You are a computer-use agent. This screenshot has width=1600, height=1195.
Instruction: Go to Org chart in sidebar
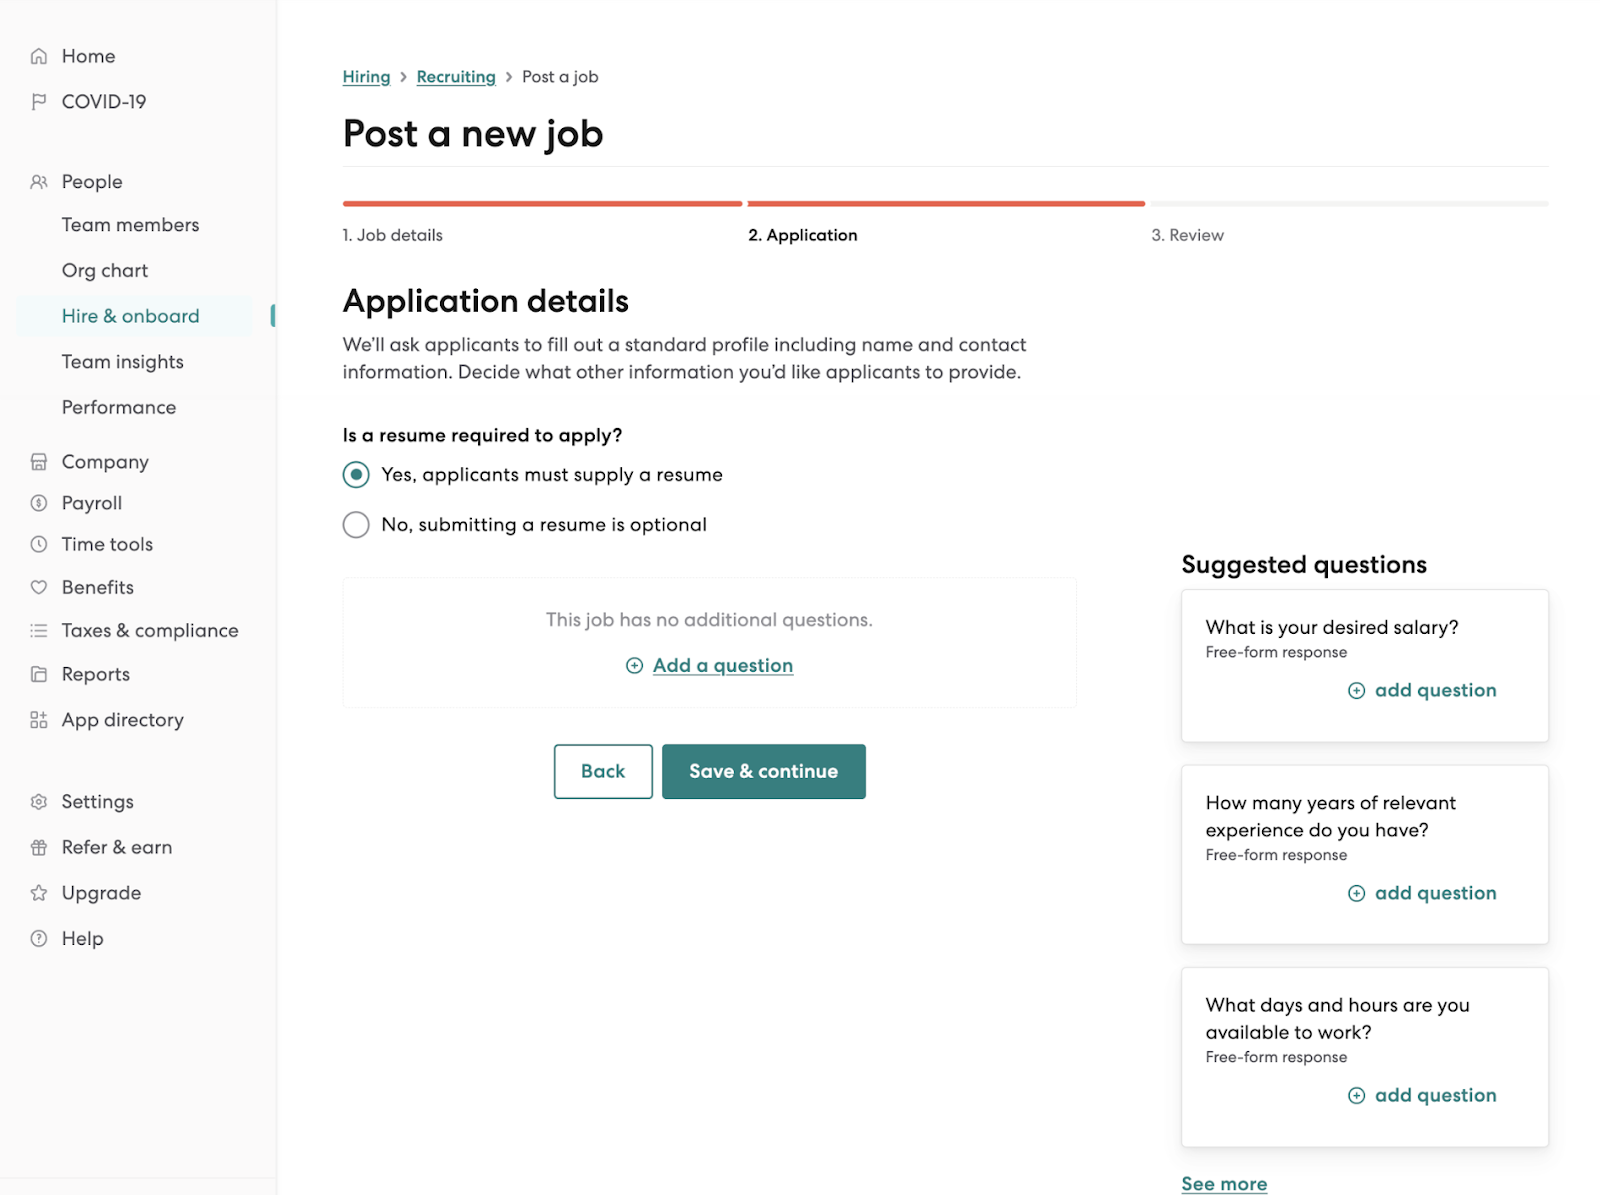[x=105, y=271]
